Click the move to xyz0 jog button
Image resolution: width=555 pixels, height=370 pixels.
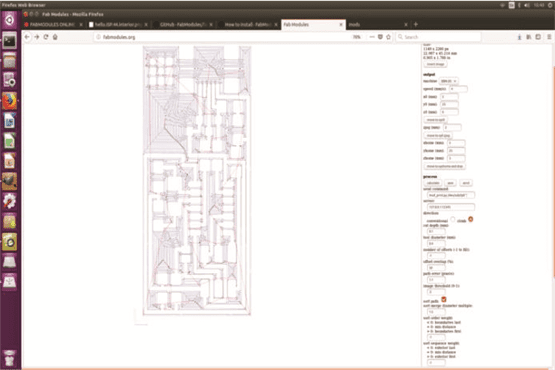coord(438,135)
